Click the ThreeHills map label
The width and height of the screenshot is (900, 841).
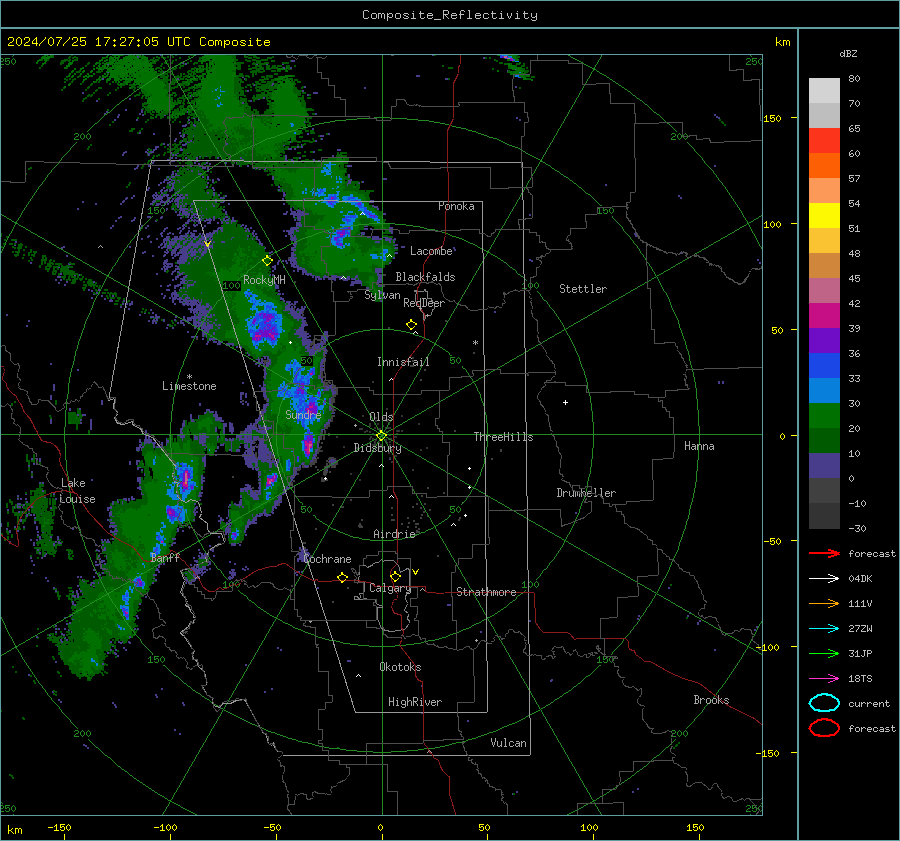tap(503, 437)
